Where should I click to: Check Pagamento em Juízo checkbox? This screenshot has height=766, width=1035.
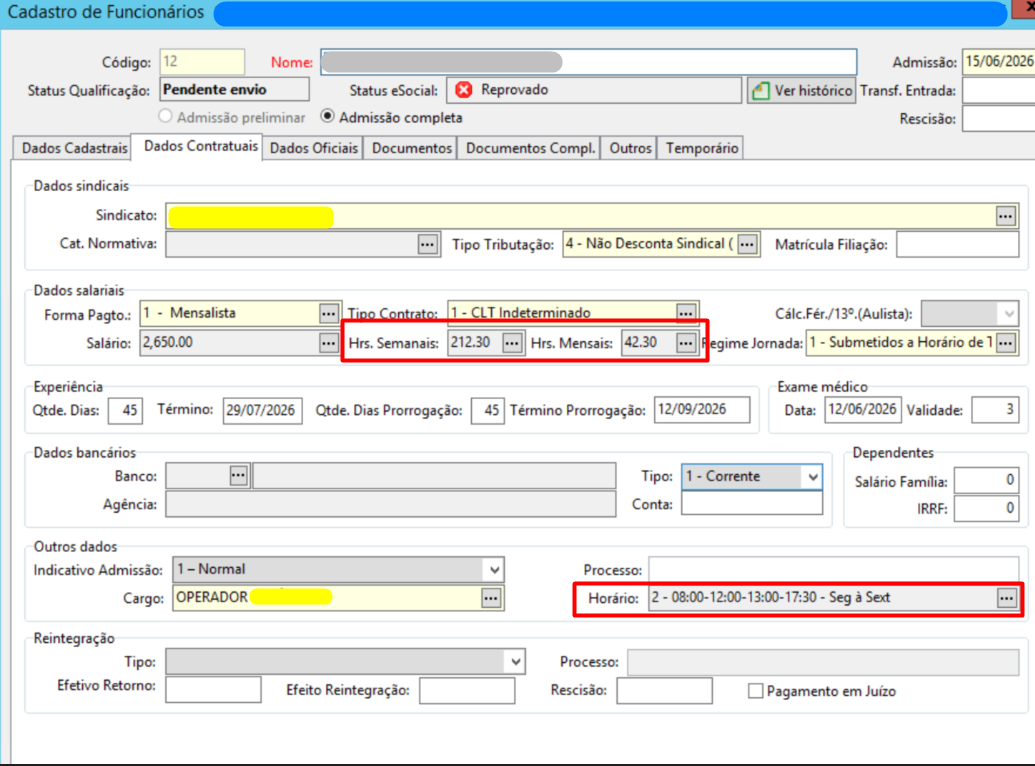[755, 691]
